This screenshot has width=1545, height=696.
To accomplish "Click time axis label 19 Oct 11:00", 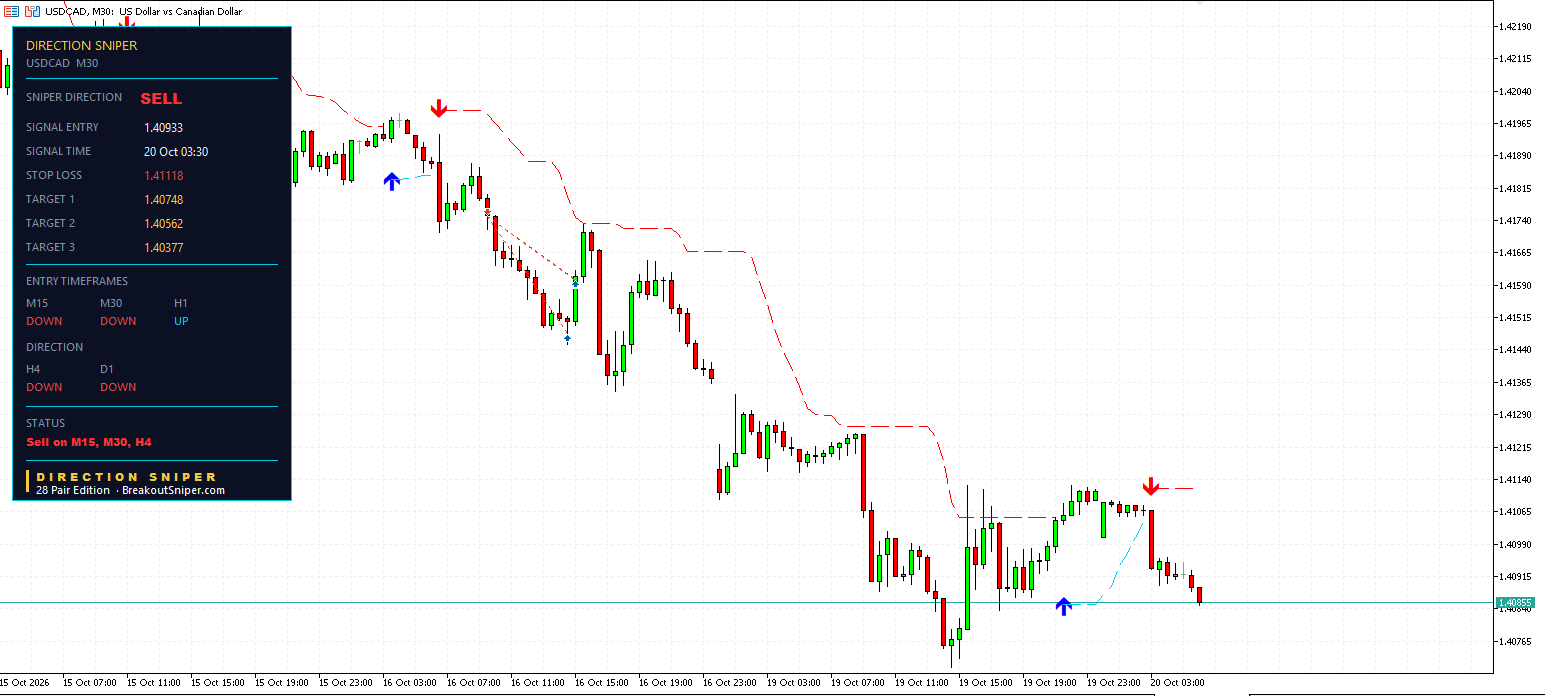I will pyautogui.click(x=922, y=683).
